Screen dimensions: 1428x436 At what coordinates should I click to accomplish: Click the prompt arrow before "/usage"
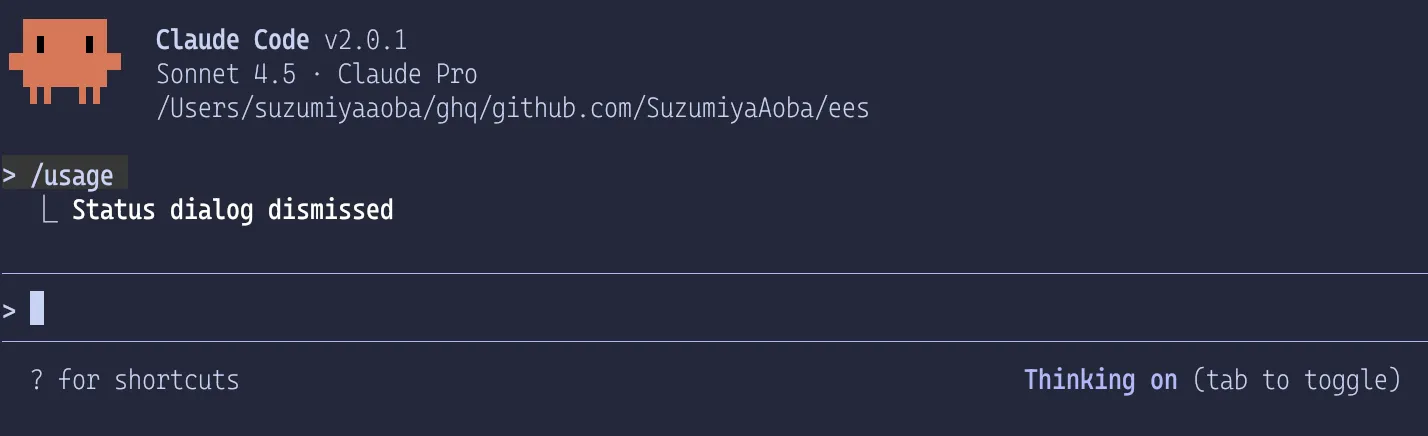coord(9,176)
